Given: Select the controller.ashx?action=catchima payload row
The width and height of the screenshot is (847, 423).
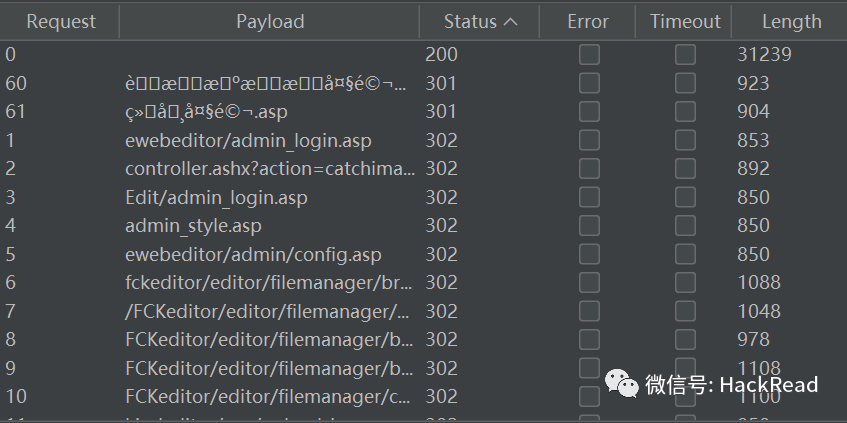Looking at the screenshot, I should click(x=424, y=169).
